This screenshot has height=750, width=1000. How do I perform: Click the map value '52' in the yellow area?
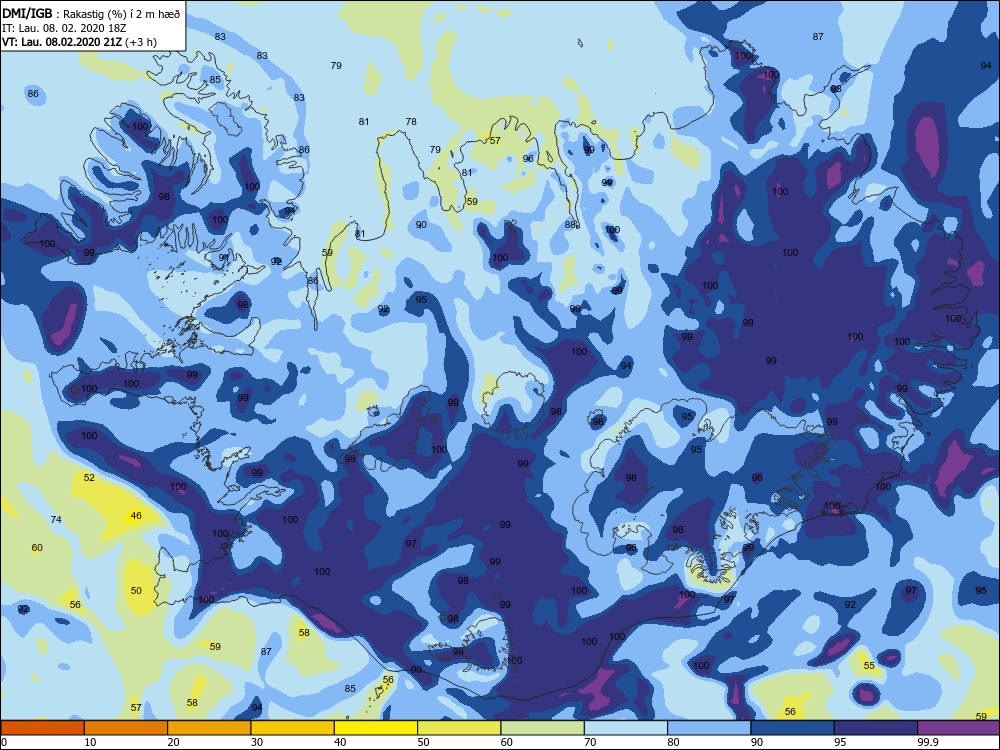(89, 477)
